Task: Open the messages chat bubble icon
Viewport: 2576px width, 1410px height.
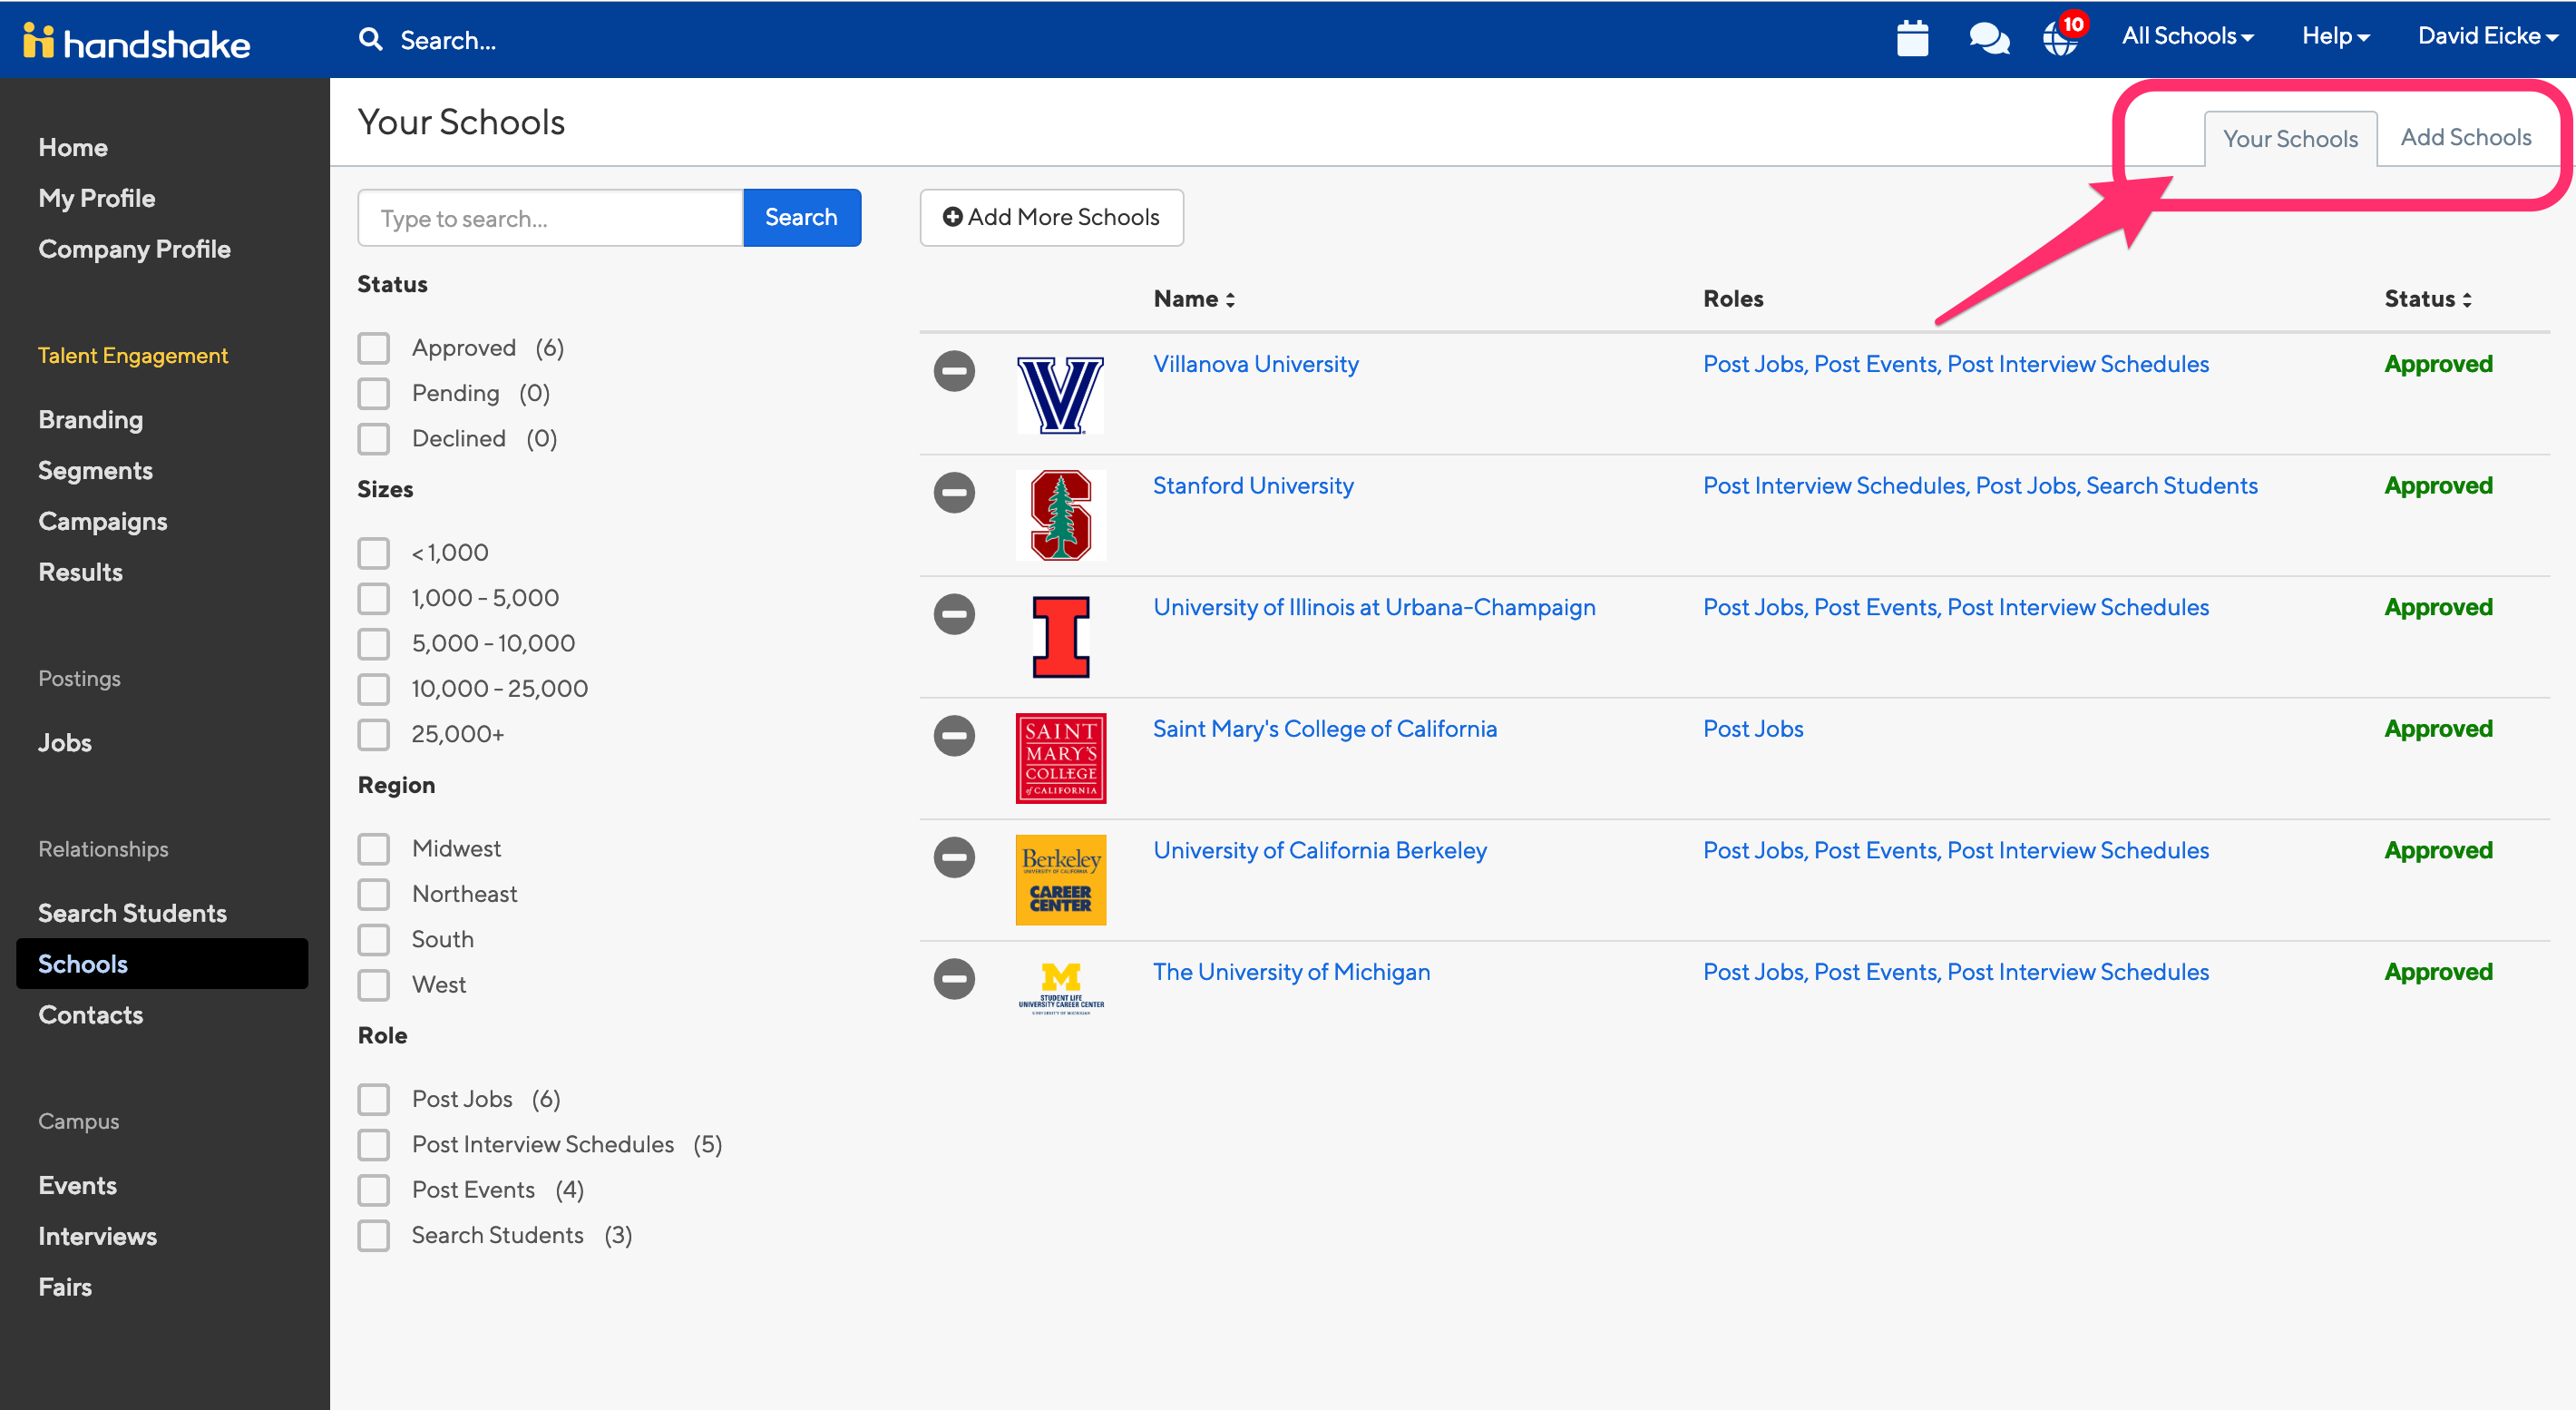Action: point(1989,38)
